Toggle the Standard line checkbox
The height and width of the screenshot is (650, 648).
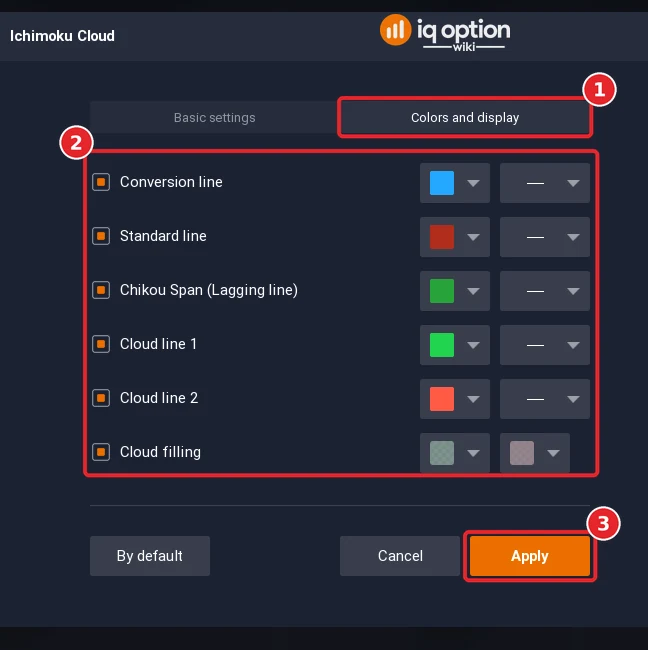(101, 236)
